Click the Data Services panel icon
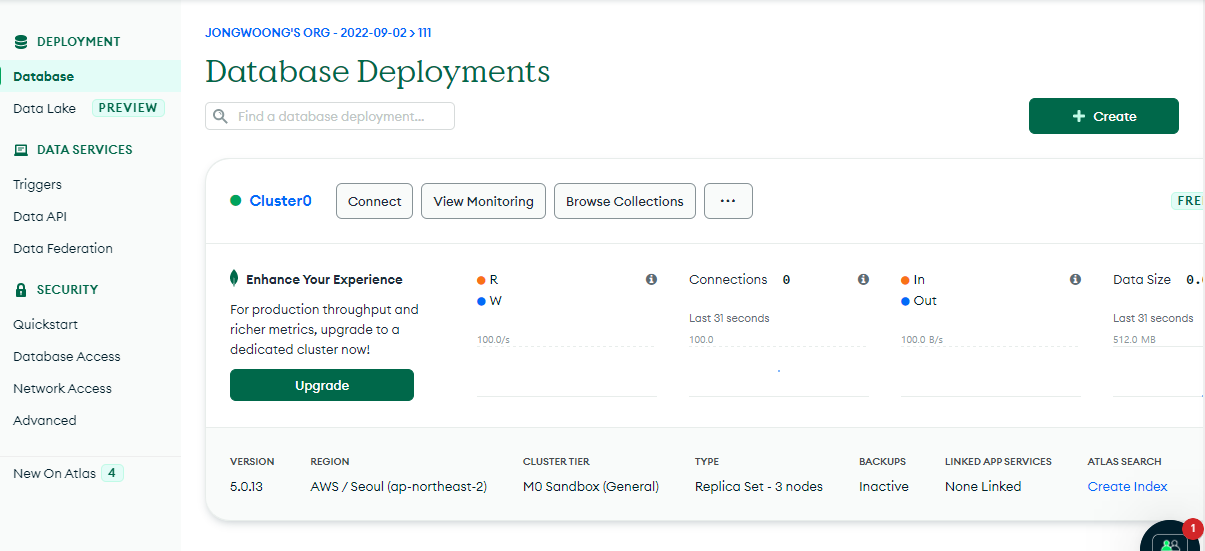1205x551 pixels. (21, 150)
